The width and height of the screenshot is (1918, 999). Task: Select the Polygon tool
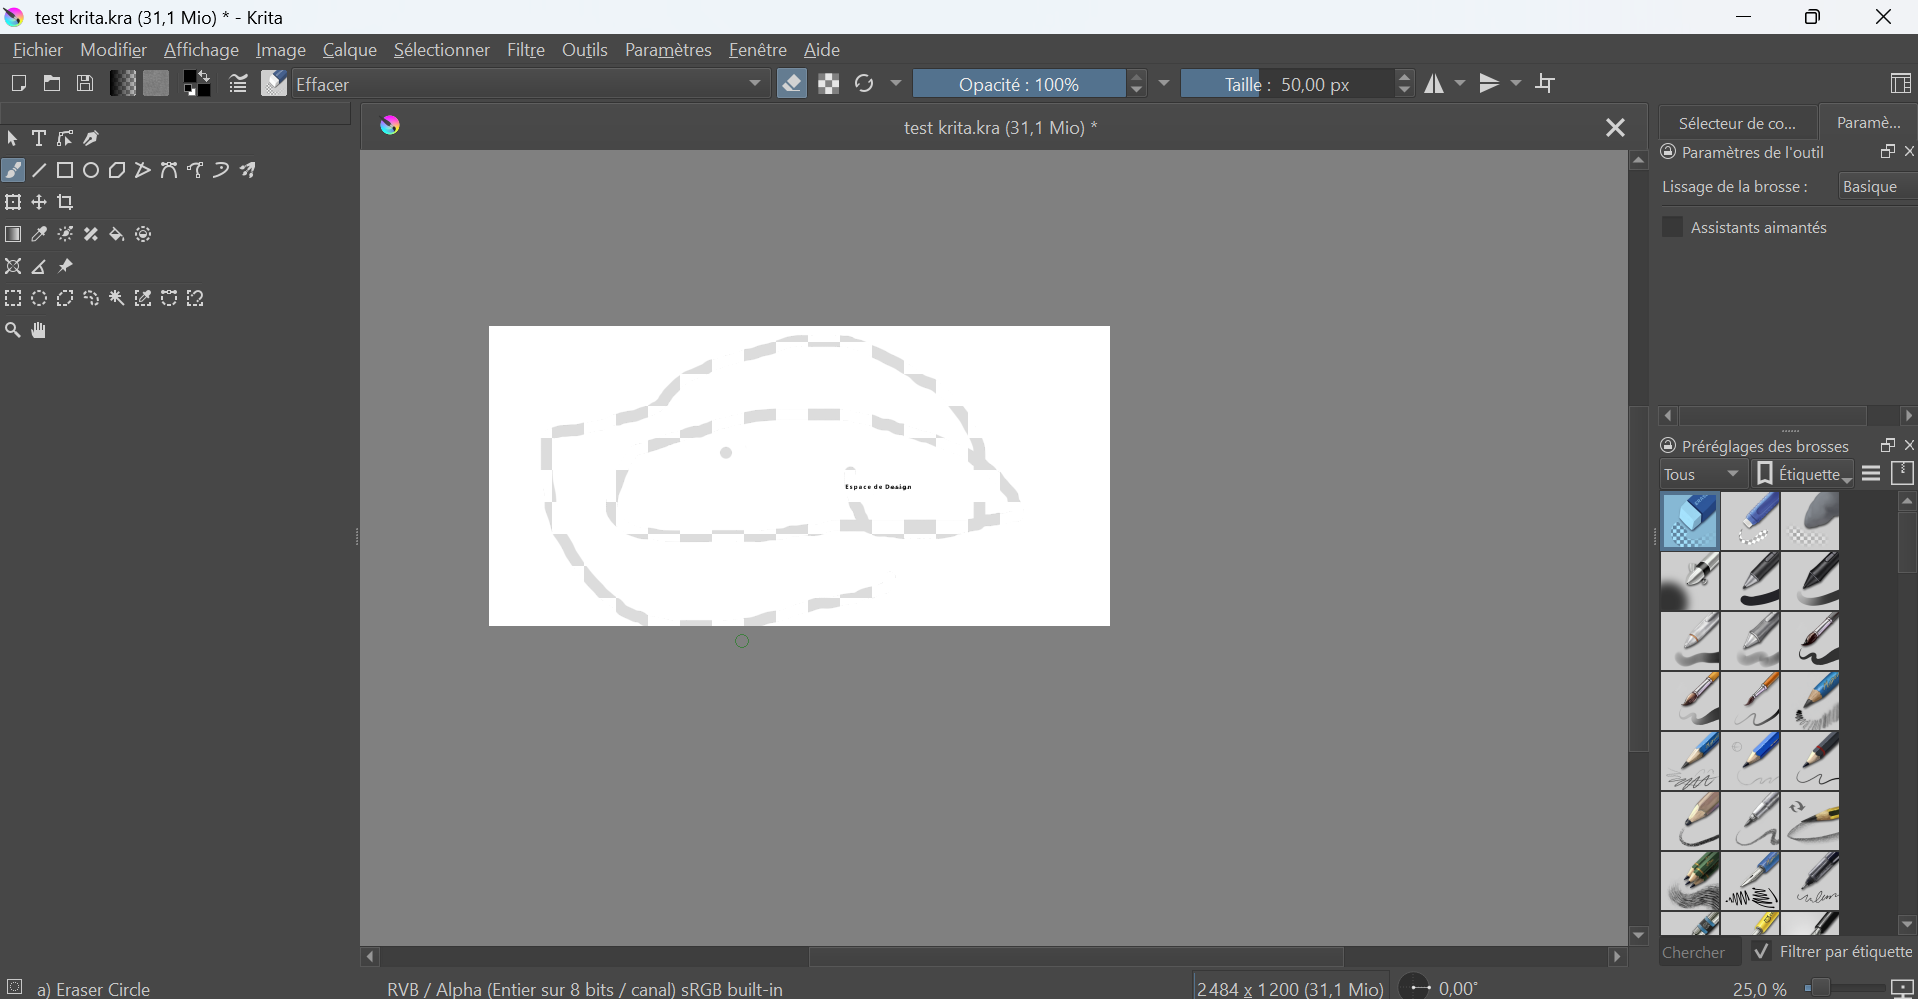(118, 171)
